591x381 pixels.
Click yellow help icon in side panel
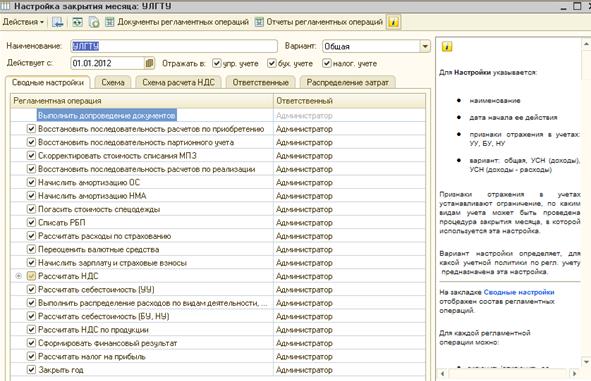coord(447,47)
